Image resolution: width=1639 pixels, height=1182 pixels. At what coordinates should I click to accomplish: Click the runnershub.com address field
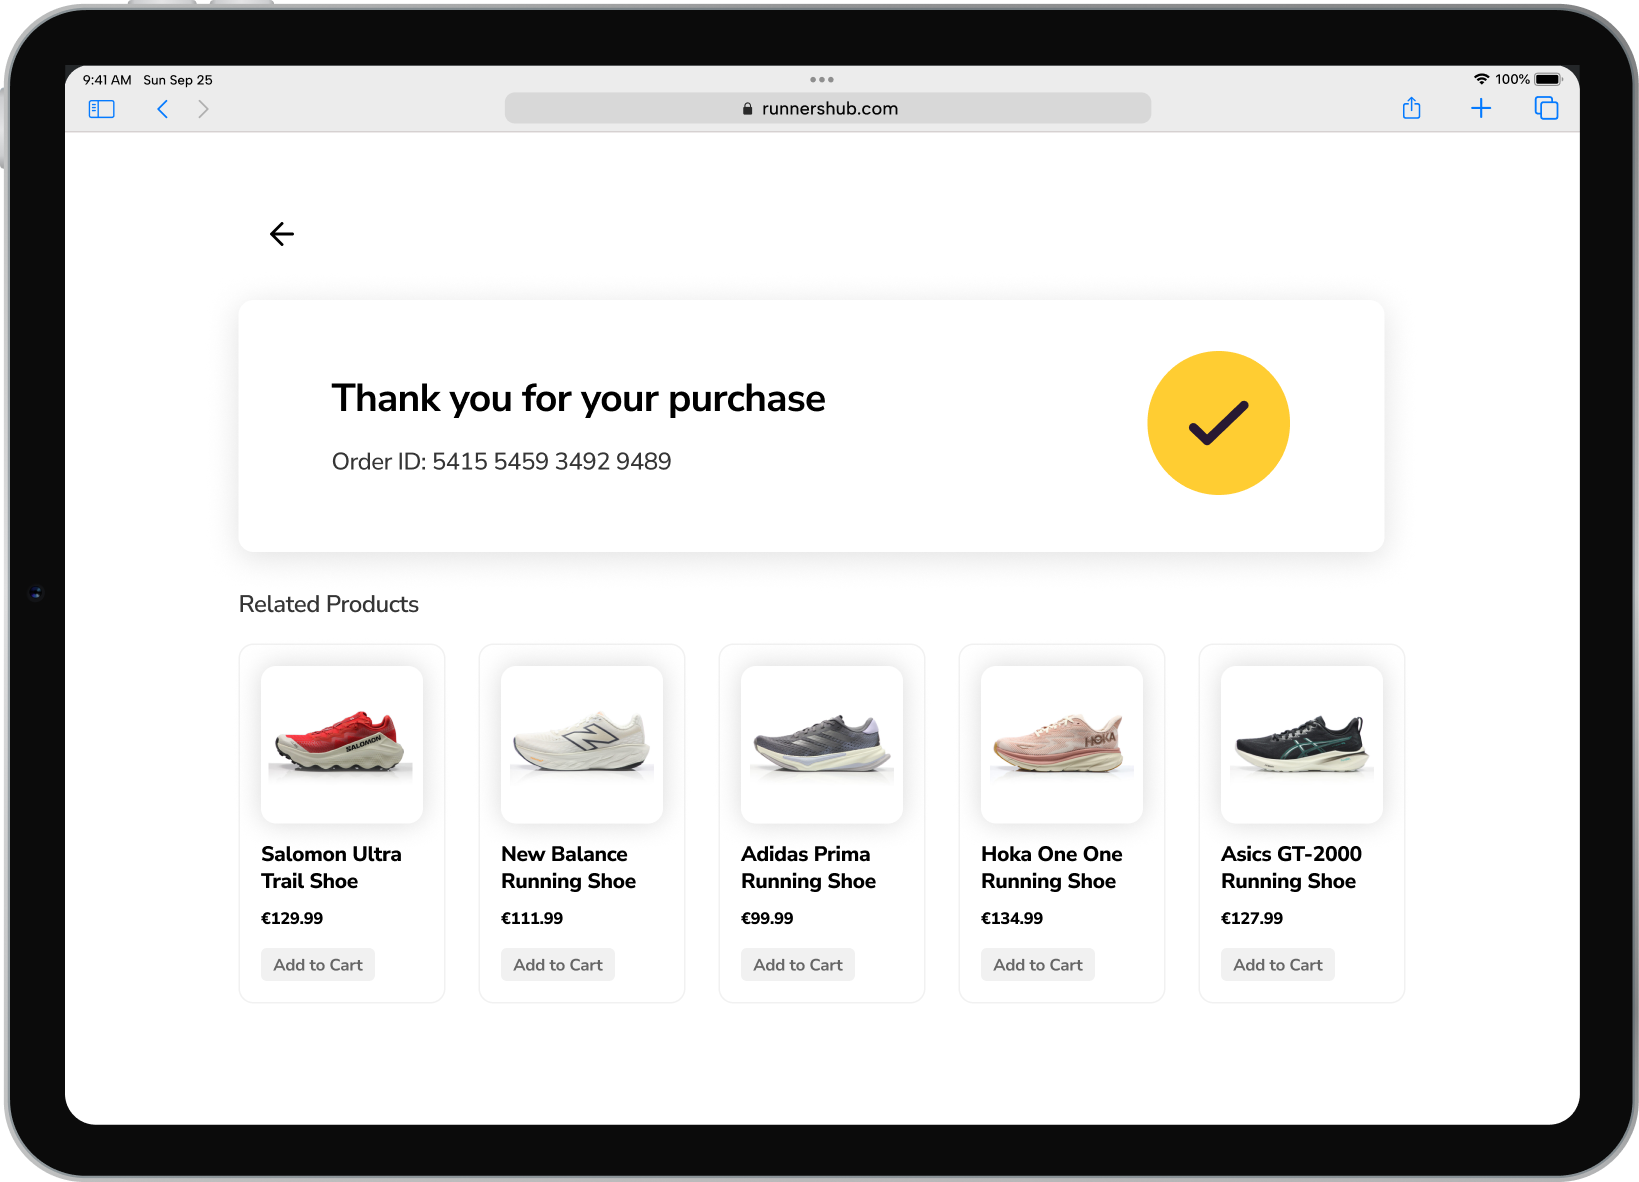pyautogui.click(x=827, y=108)
